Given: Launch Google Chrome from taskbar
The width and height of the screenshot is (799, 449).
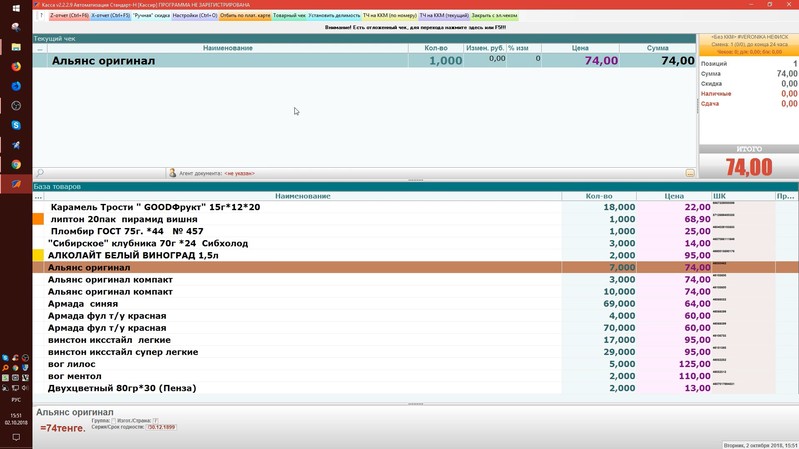Looking at the screenshot, I should point(16,165).
